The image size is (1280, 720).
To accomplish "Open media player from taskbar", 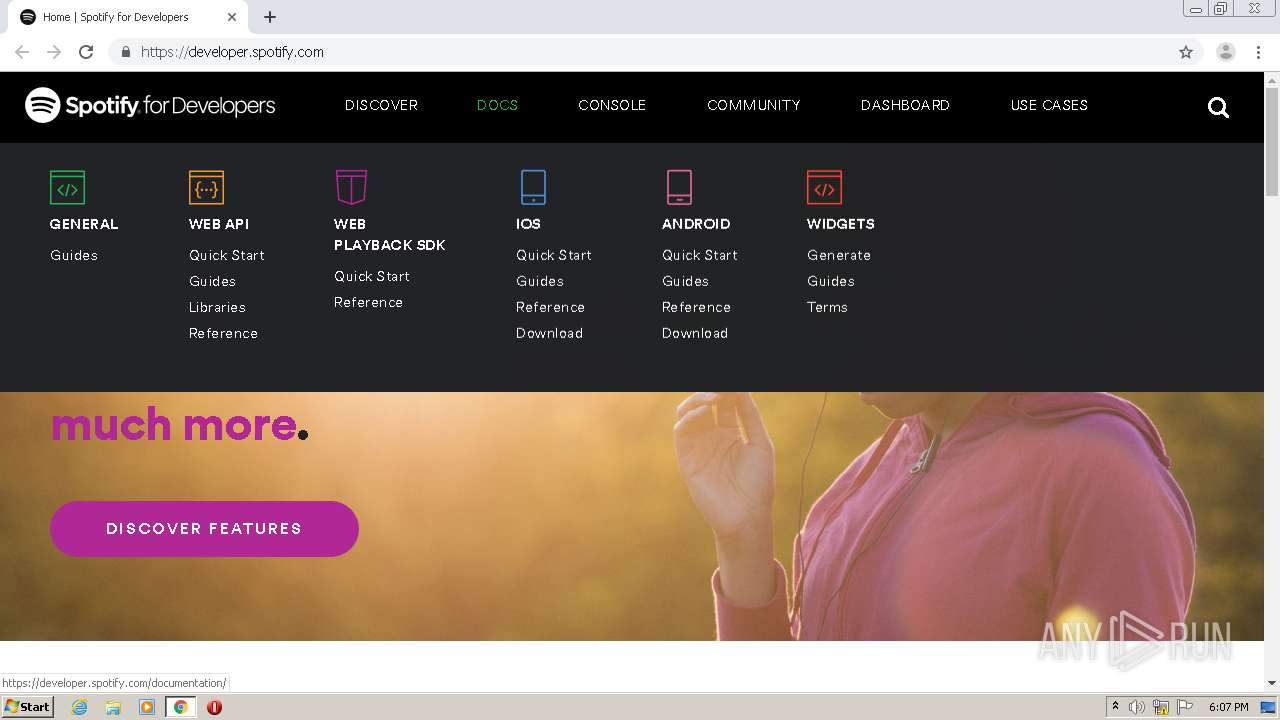I will [x=147, y=707].
